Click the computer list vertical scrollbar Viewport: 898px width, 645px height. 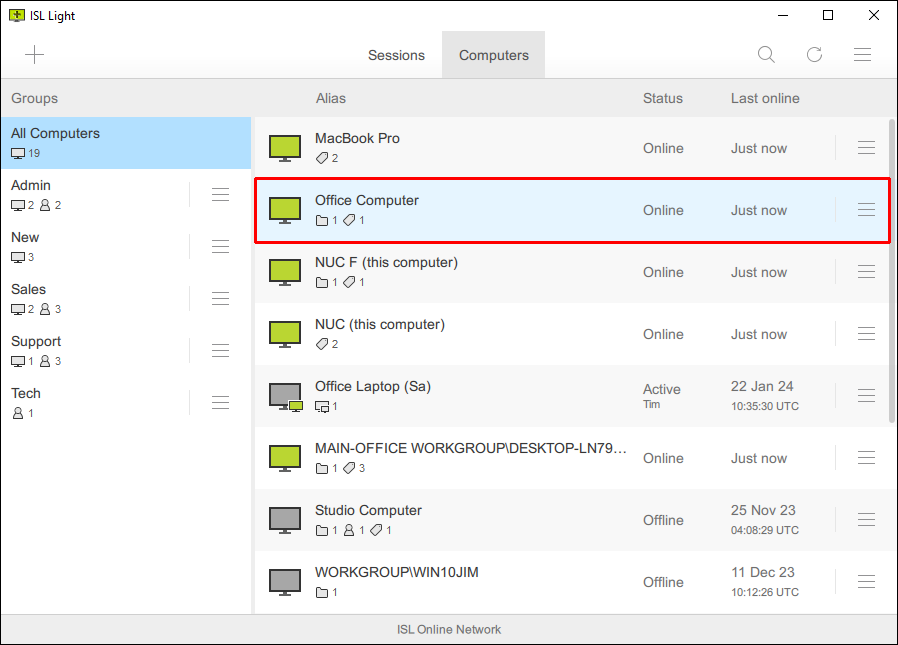point(891,270)
